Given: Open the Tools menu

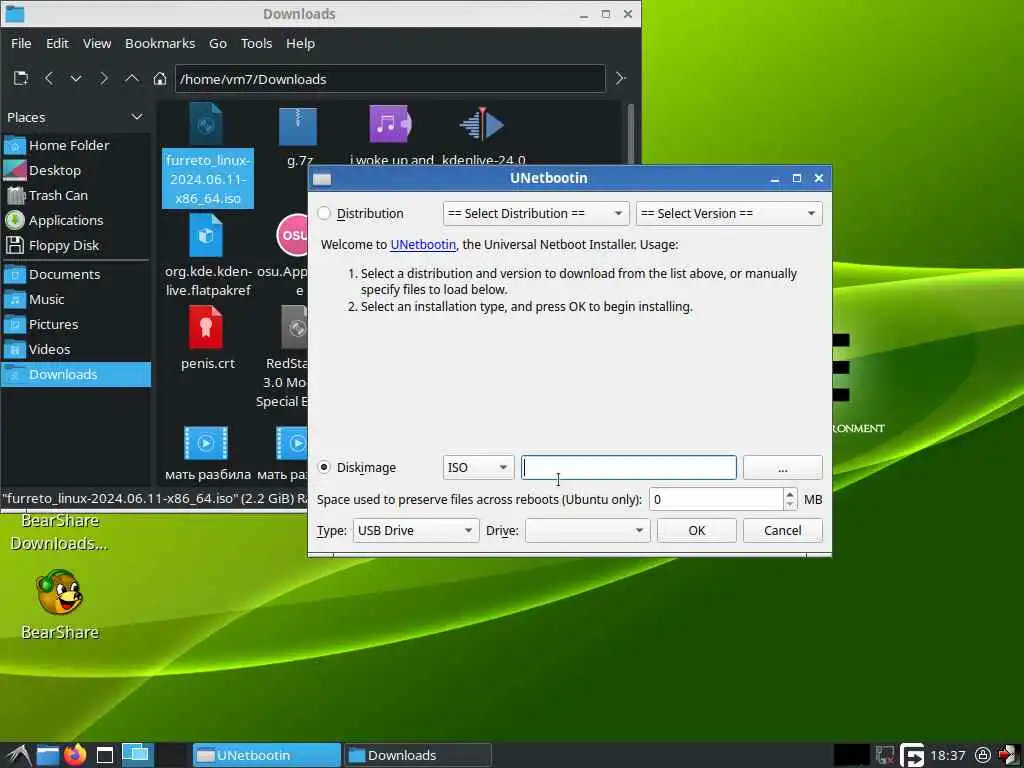Looking at the screenshot, I should pos(256,43).
